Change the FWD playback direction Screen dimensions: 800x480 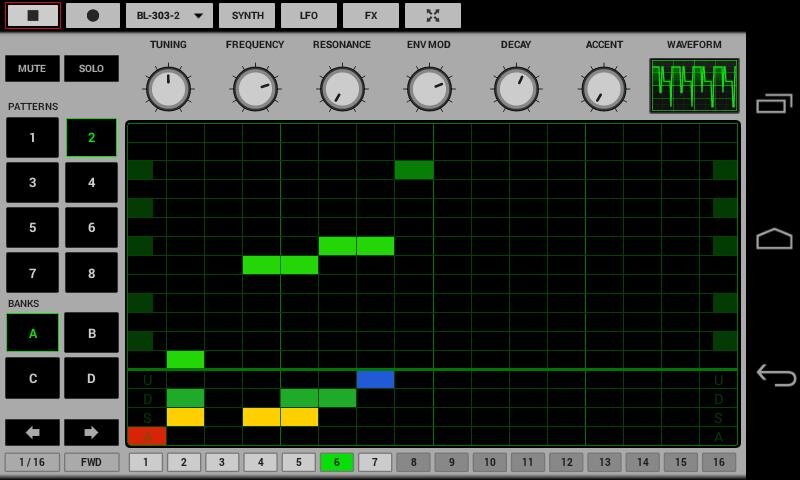(91, 462)
